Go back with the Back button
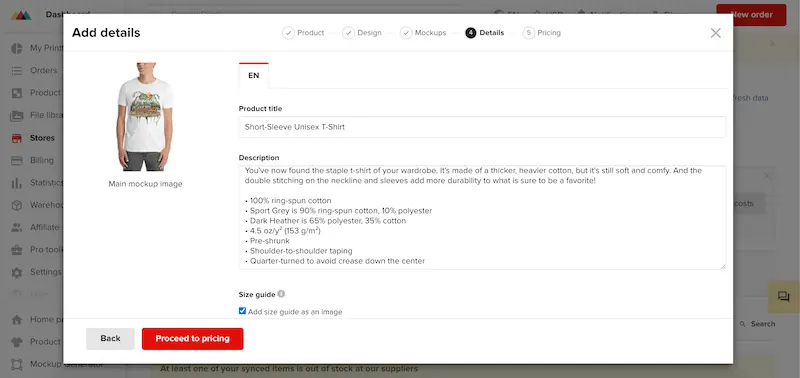The width and height of the screenshot is (800, 378). pos(110,339)
